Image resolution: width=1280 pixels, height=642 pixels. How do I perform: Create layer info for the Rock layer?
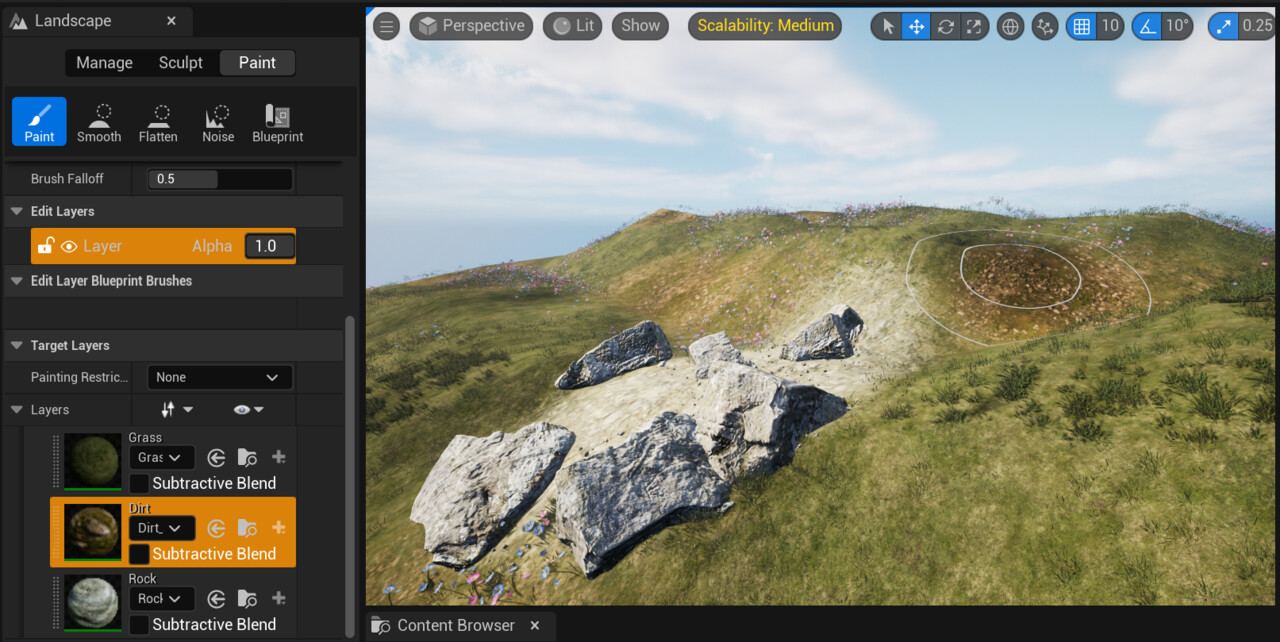279,598
